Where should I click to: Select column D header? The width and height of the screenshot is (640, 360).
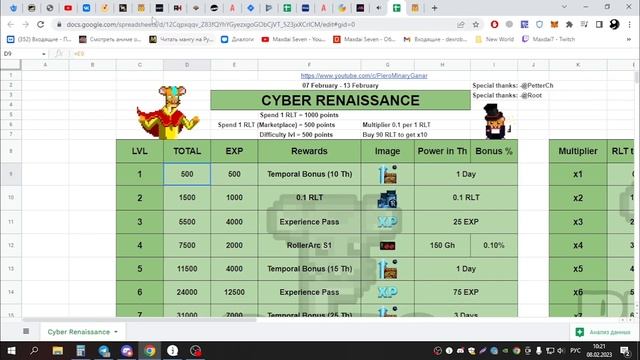click(x=187, y=64)
